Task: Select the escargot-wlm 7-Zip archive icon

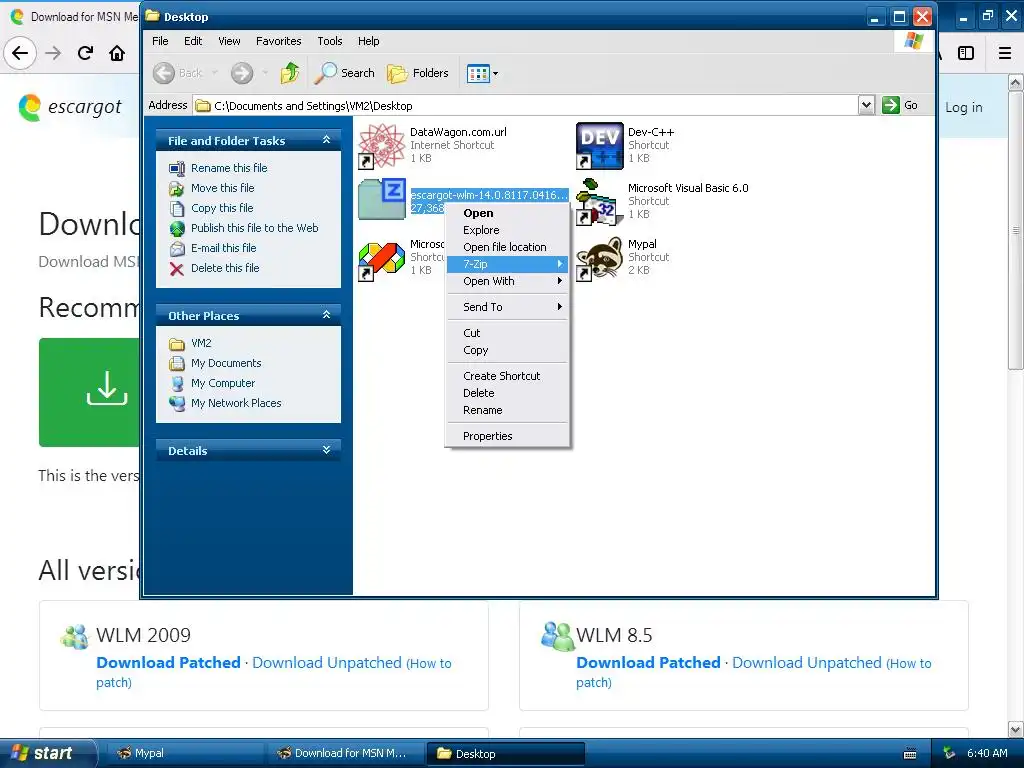Action: click(382, 199)
